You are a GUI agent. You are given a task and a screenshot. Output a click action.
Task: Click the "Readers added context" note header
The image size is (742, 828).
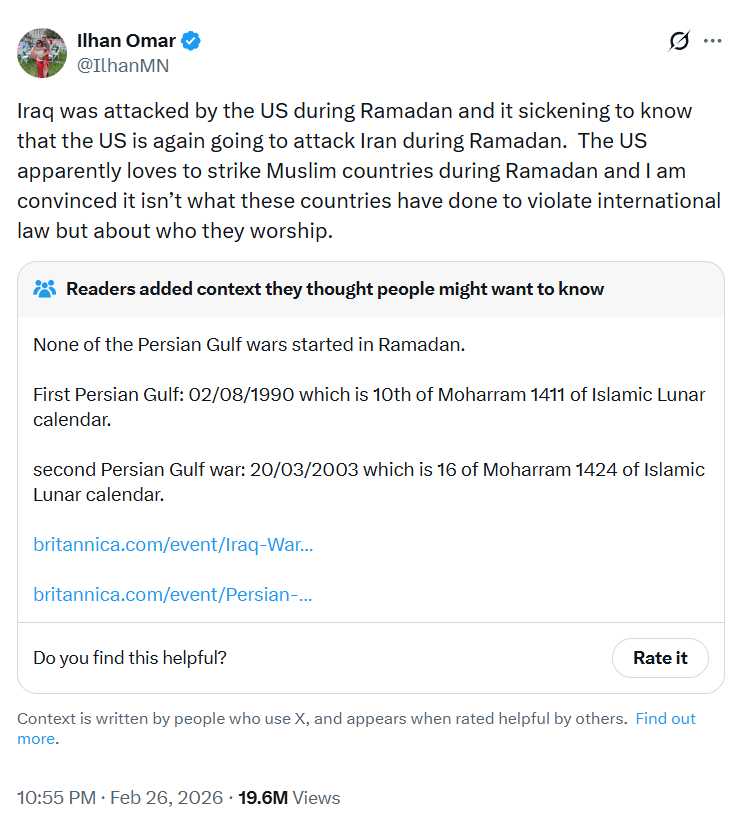(335, 289)
